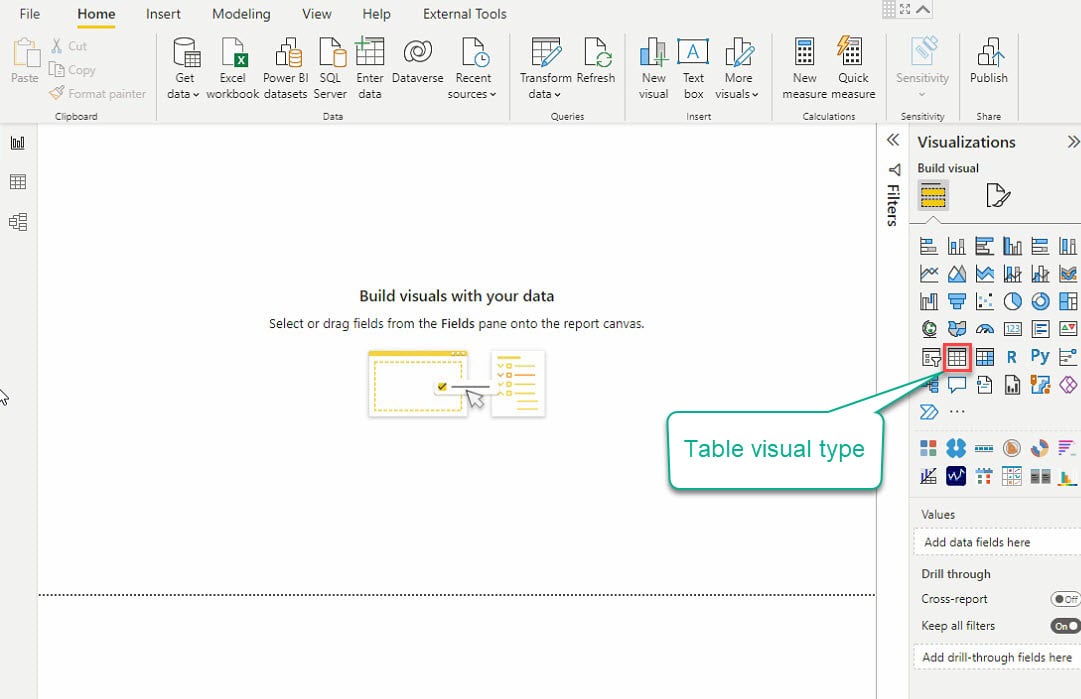Choose the KPI visual
Image resolution: width=1081 pixels, height=699 pixels.
coord(1067,329)
